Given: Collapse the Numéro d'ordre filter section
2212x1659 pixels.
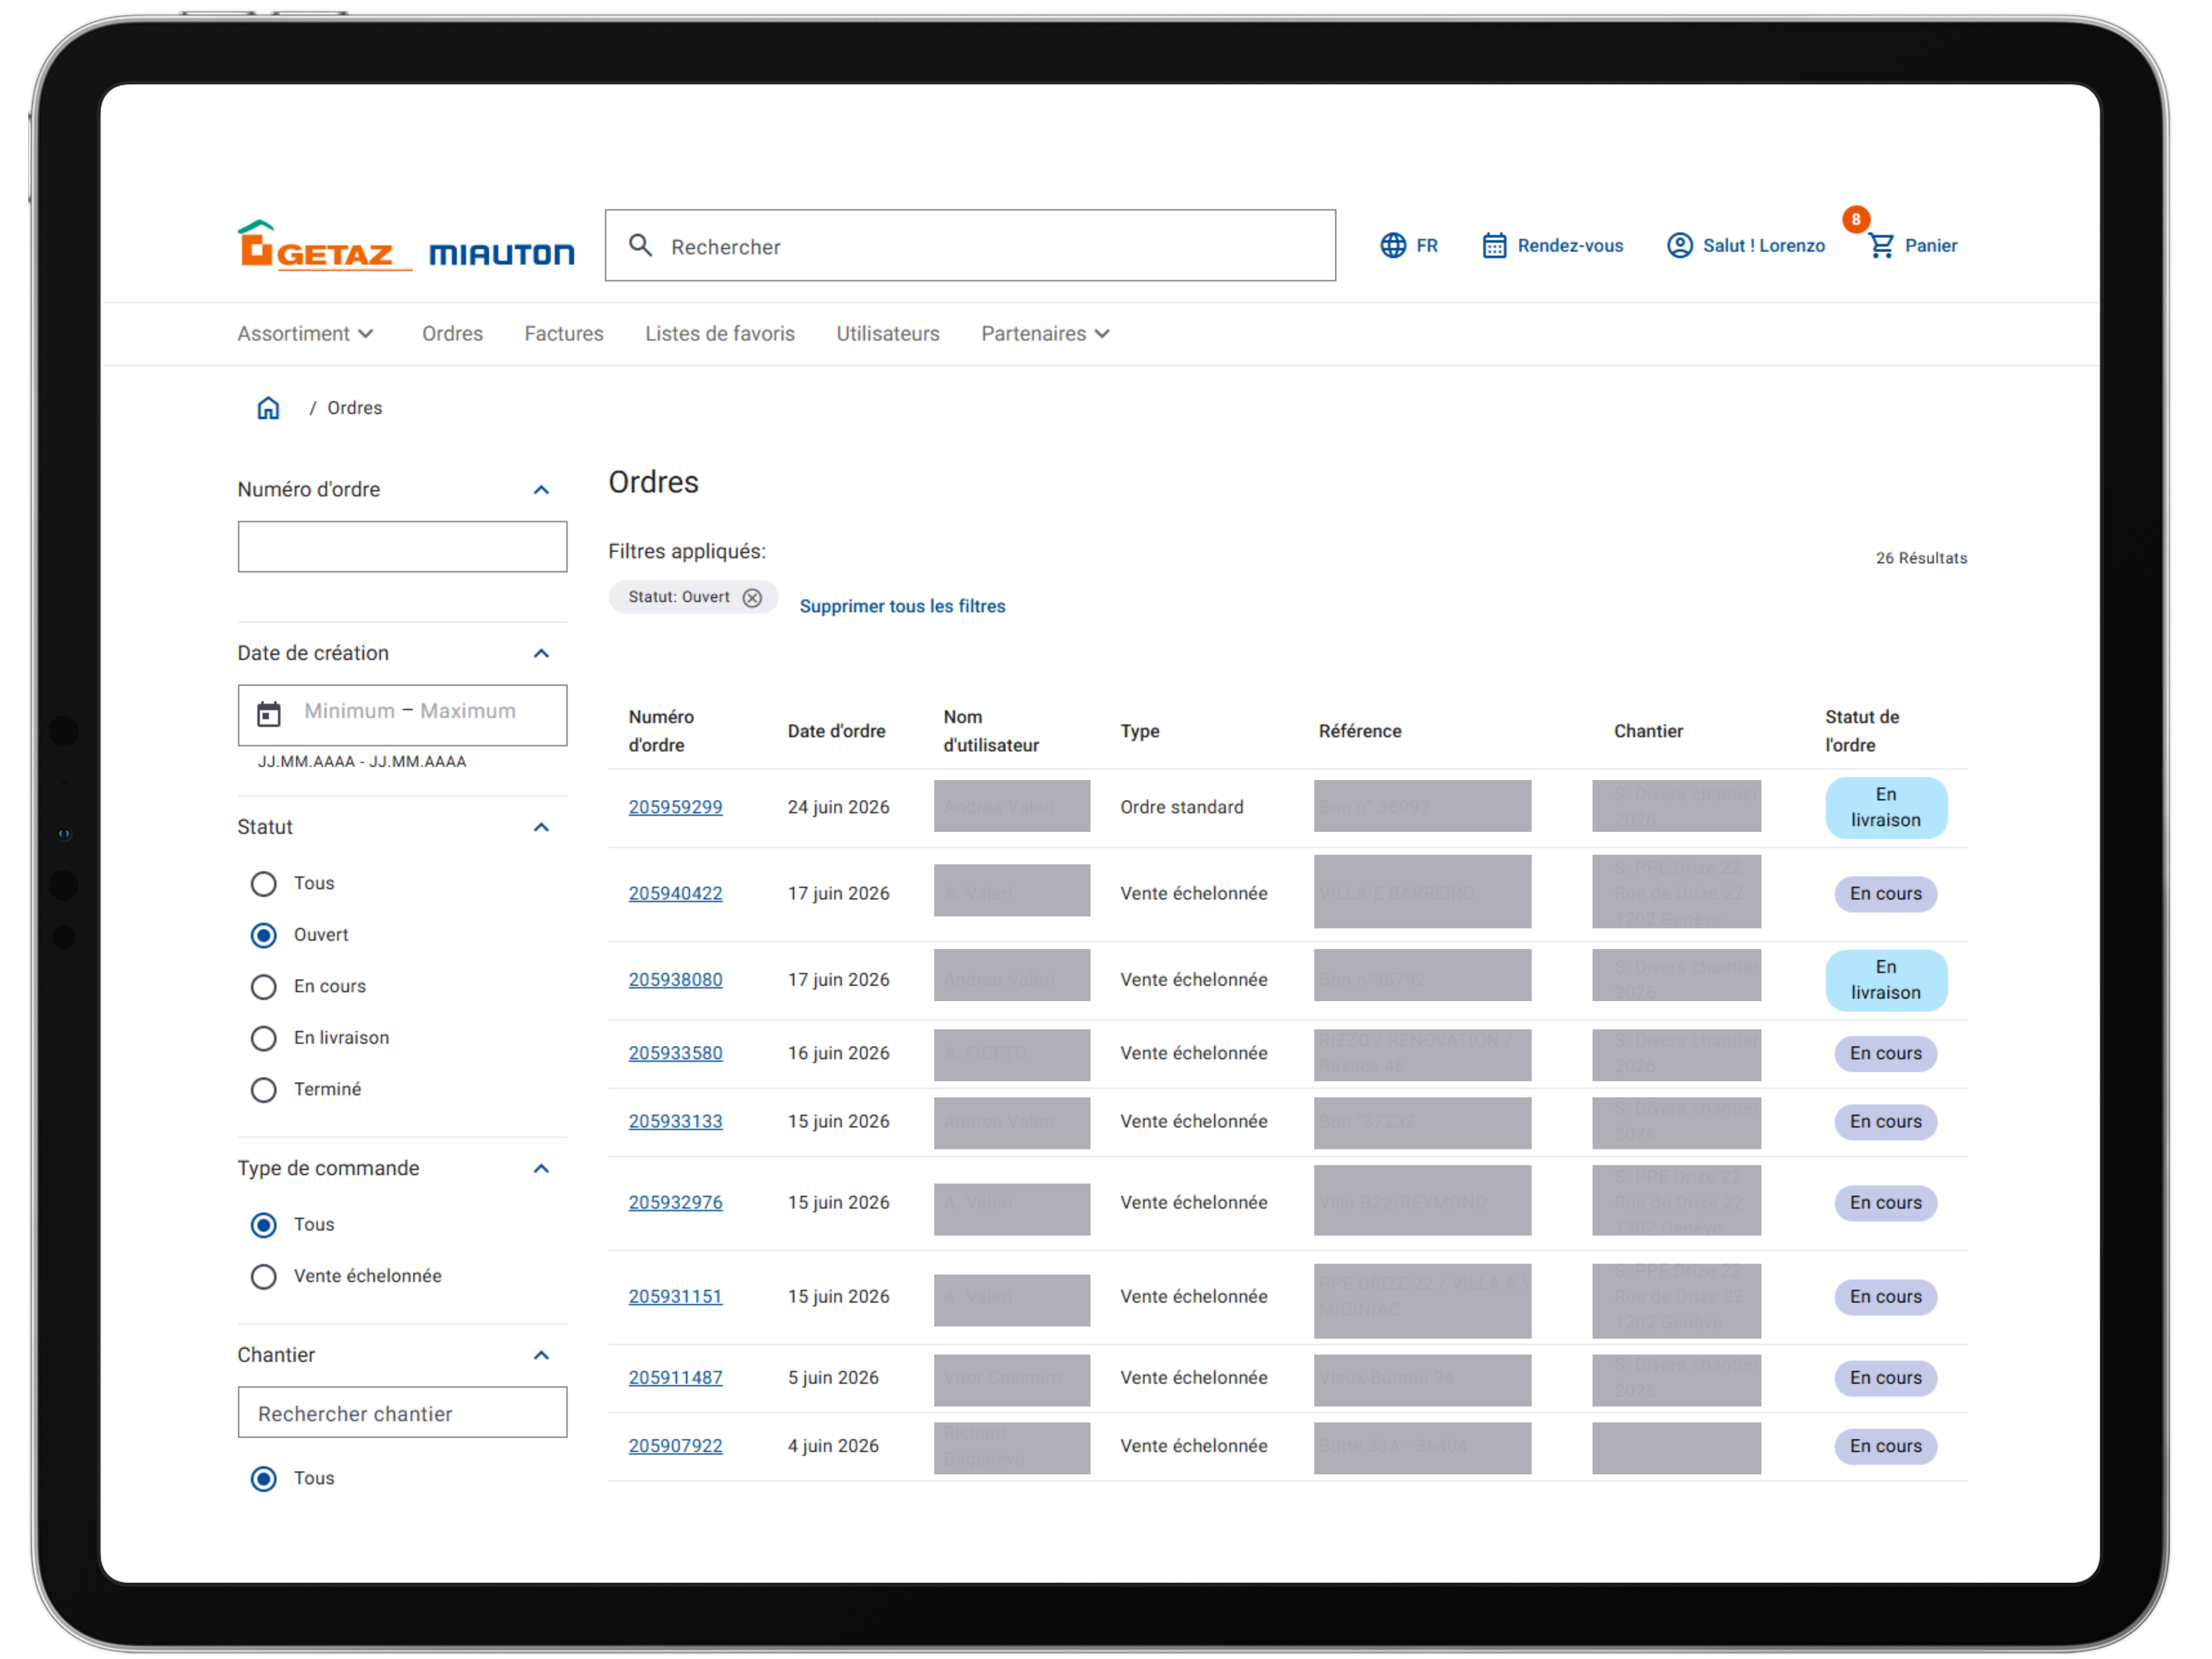Looking at the screenshot, I should 541,490.
